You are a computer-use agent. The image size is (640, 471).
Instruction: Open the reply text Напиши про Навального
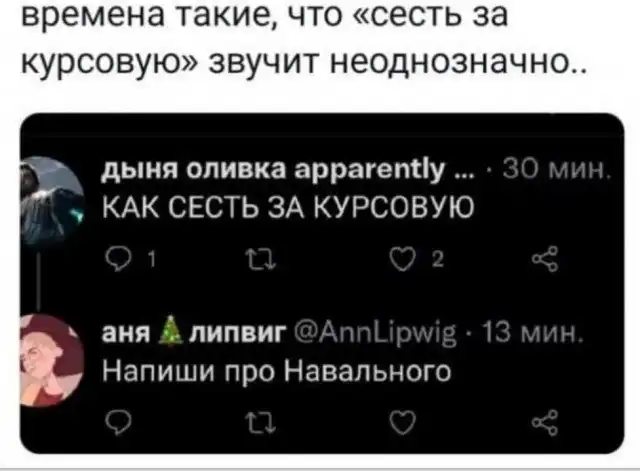pos(277,372)
